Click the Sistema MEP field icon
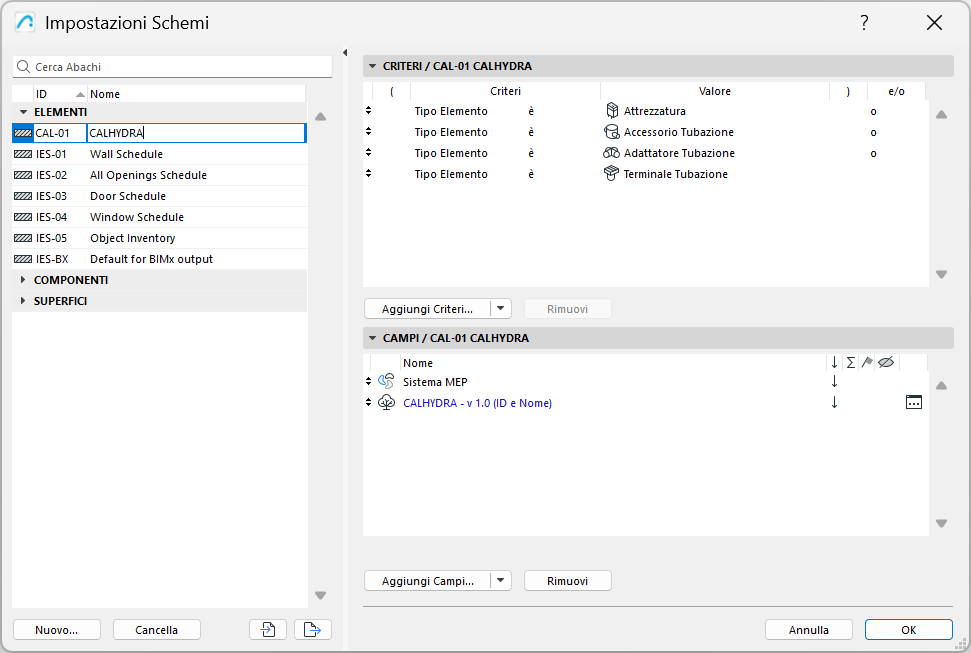Viewport: 971px width, 653px height. [x=386, y=381]
